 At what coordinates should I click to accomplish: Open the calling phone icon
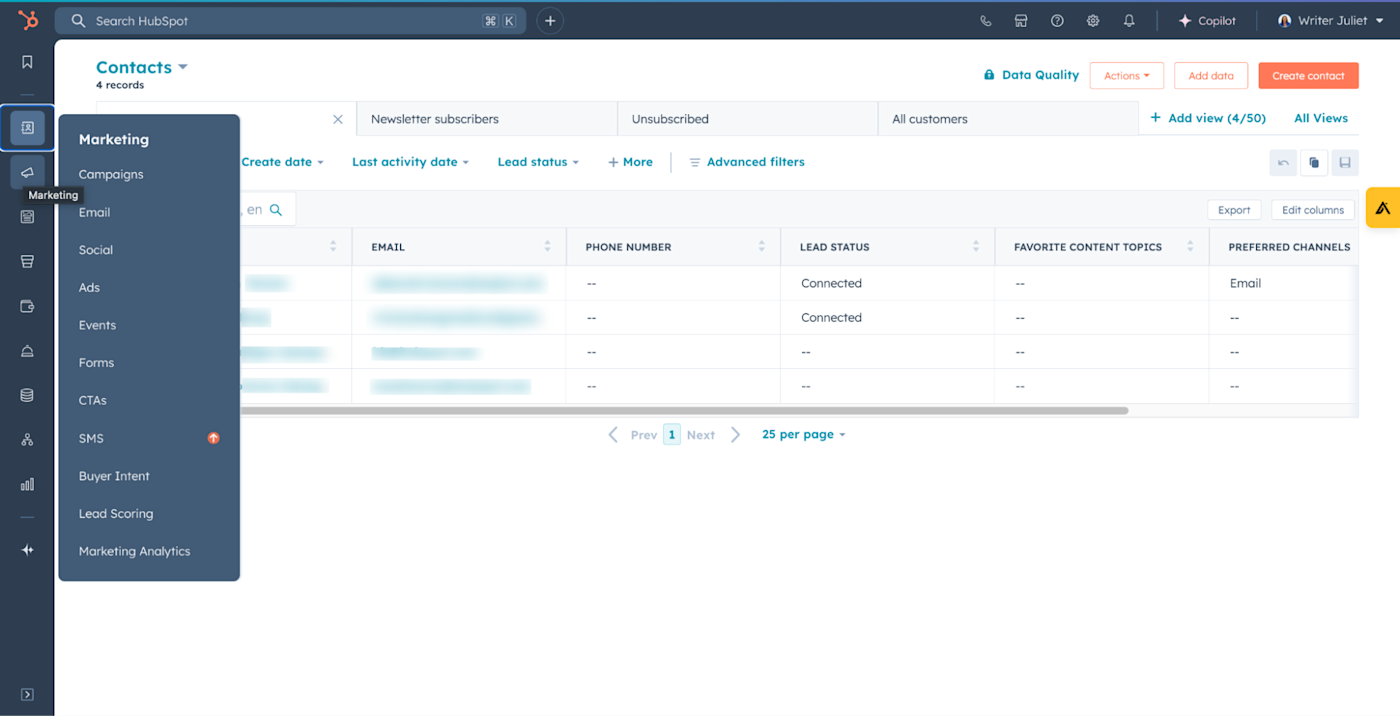986,20
